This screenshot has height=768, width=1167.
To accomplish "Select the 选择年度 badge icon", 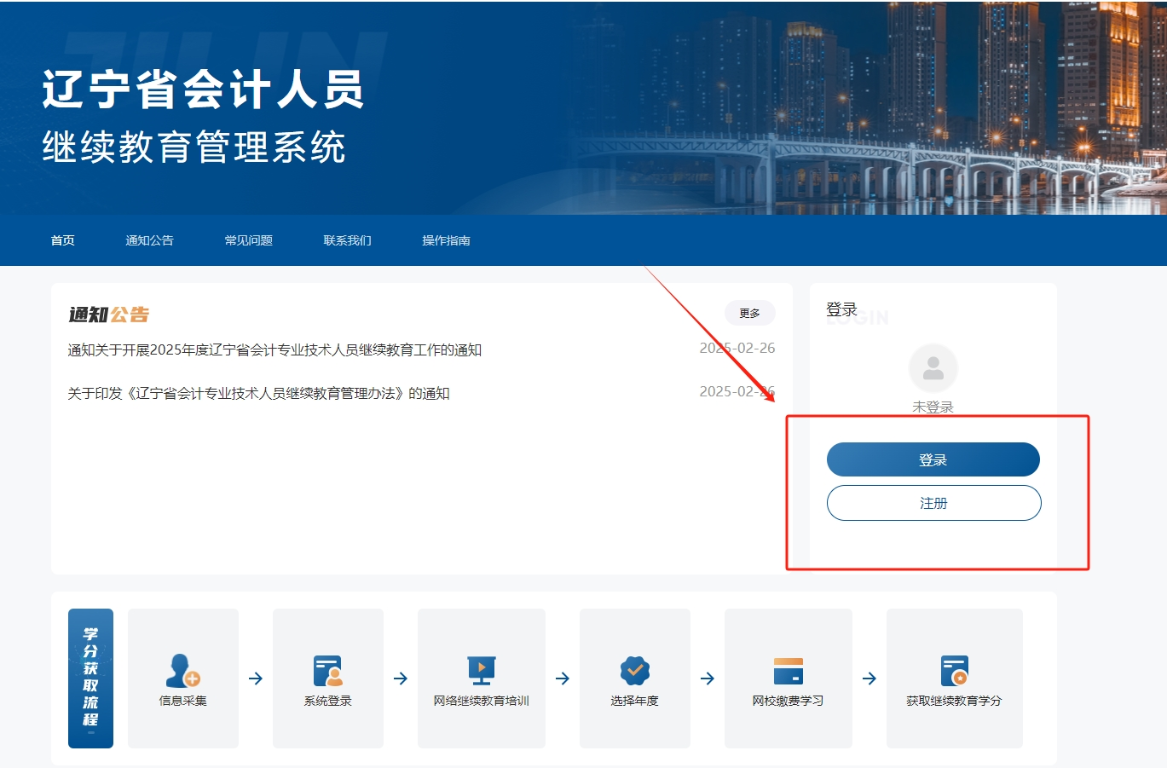I will pyautogui.click(x=635, y=668).
